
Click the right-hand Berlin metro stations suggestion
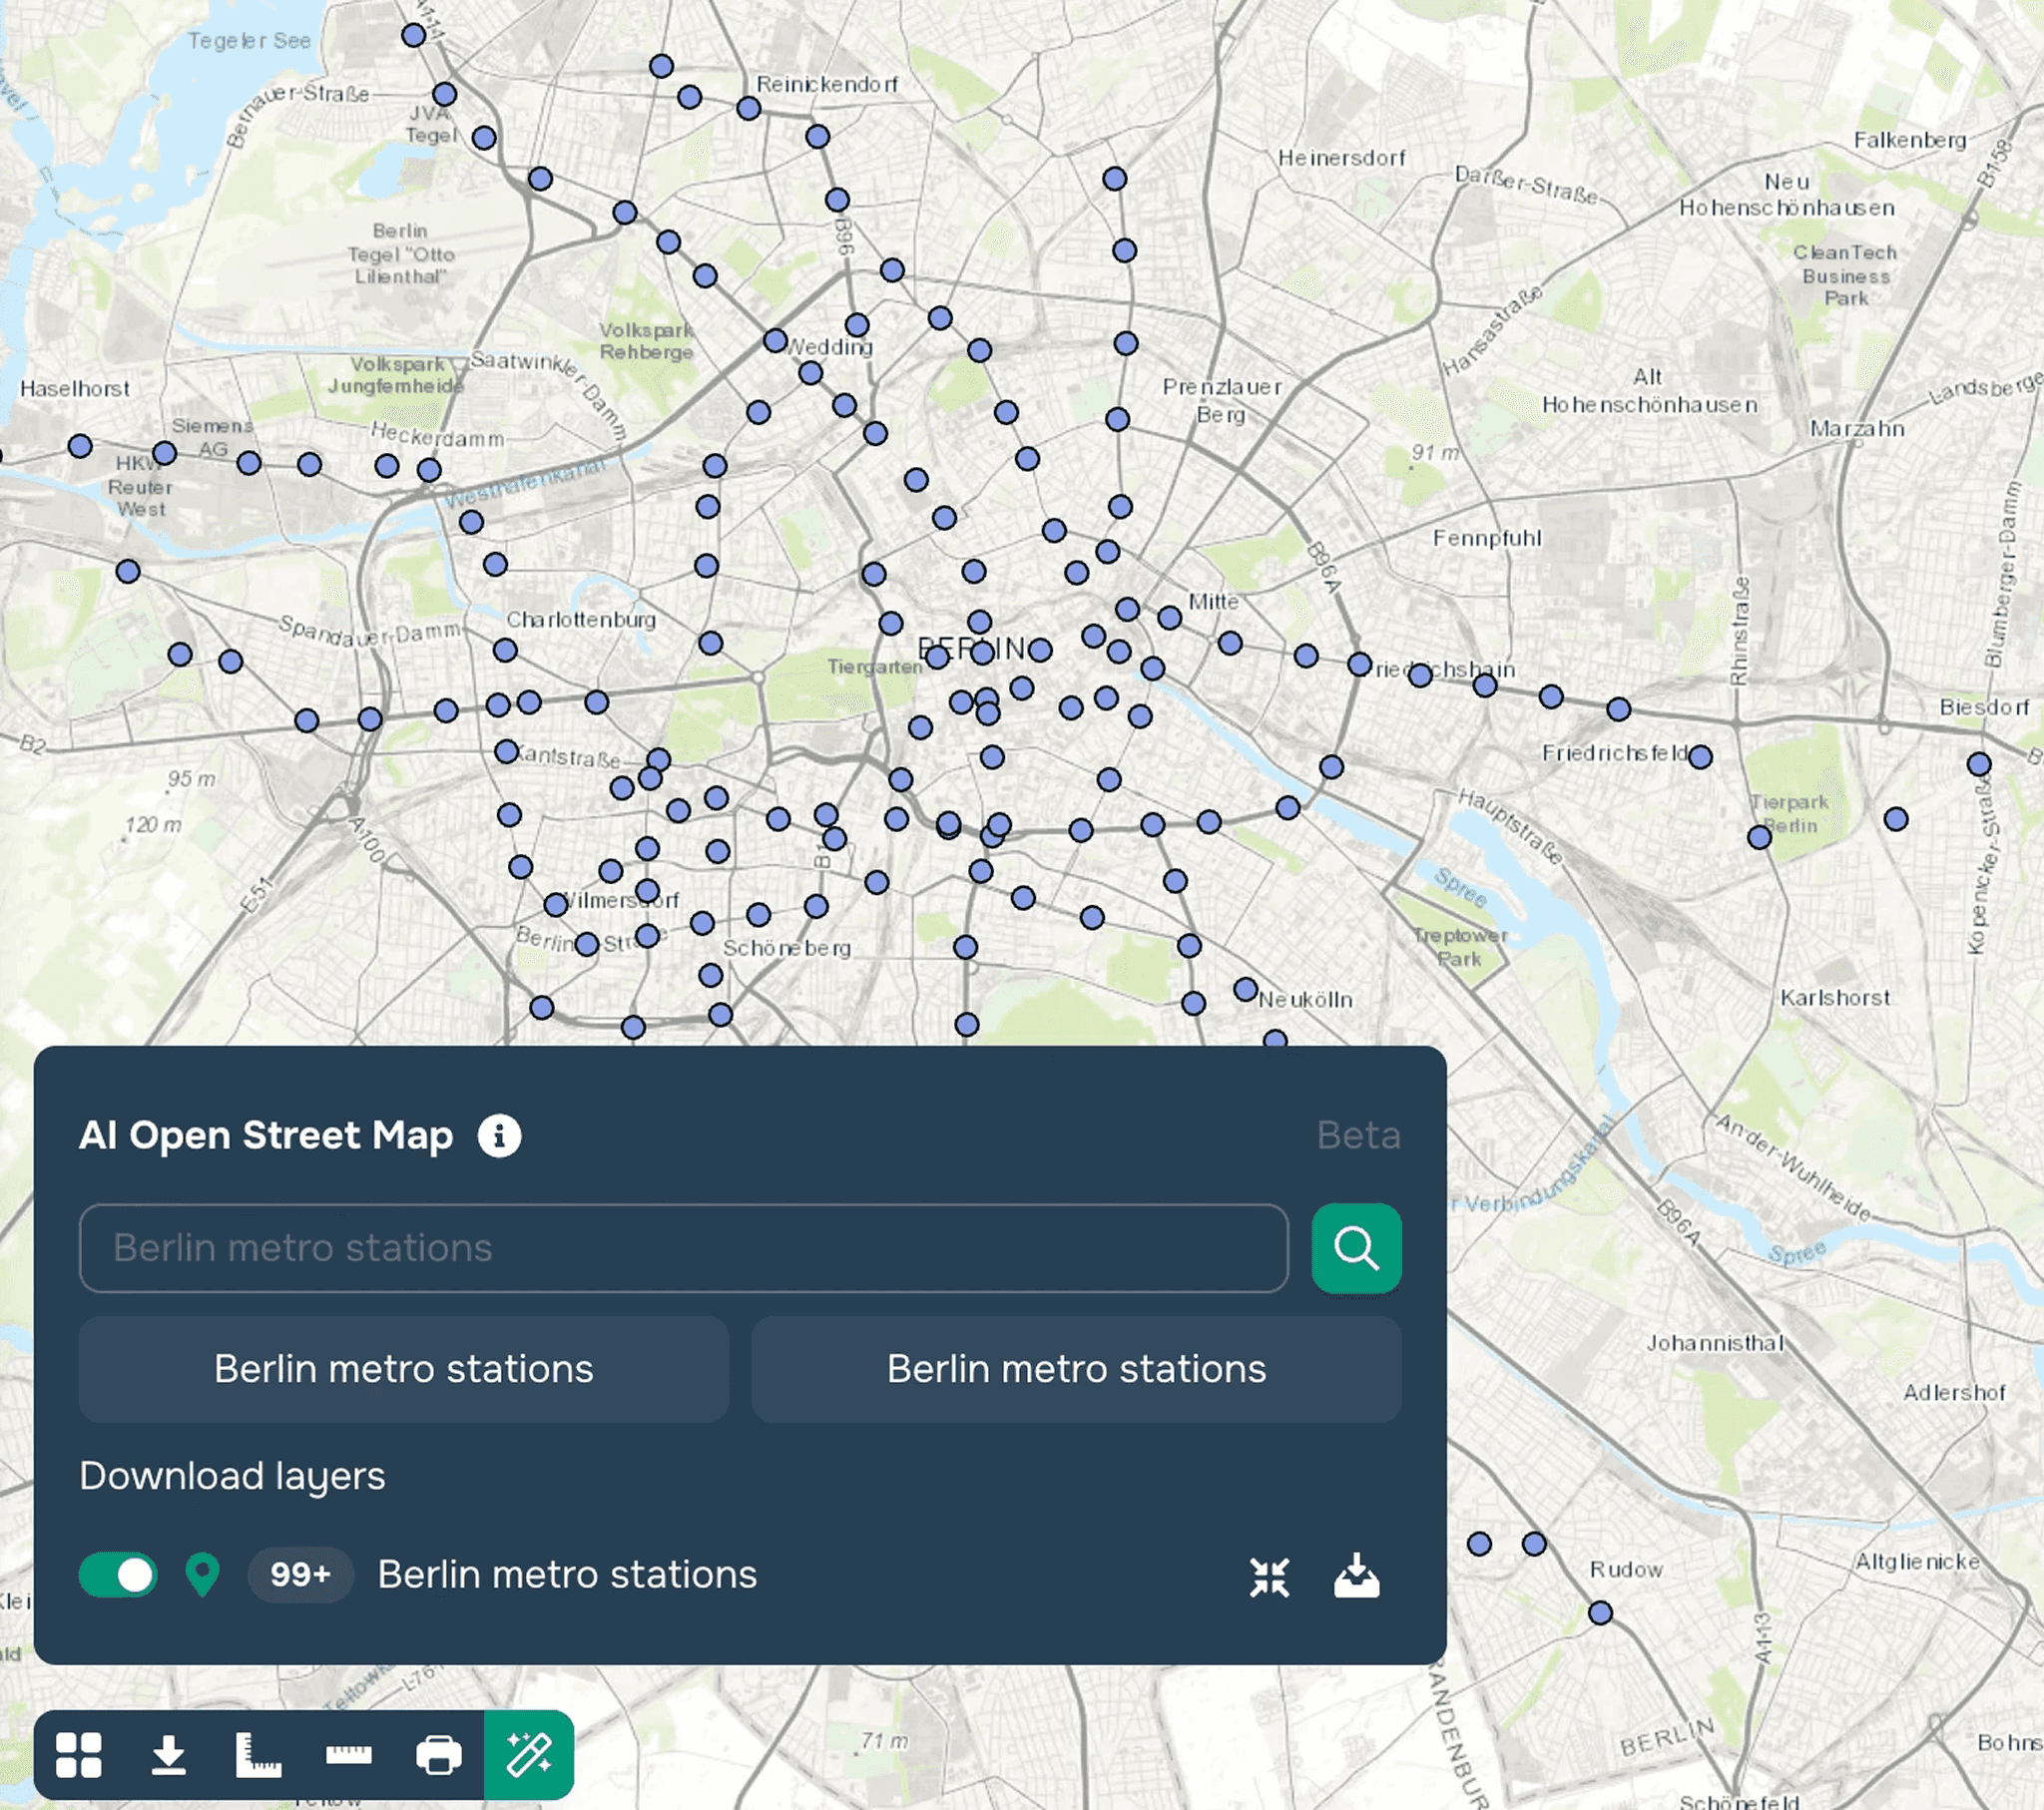[x=1076, y=1369]
